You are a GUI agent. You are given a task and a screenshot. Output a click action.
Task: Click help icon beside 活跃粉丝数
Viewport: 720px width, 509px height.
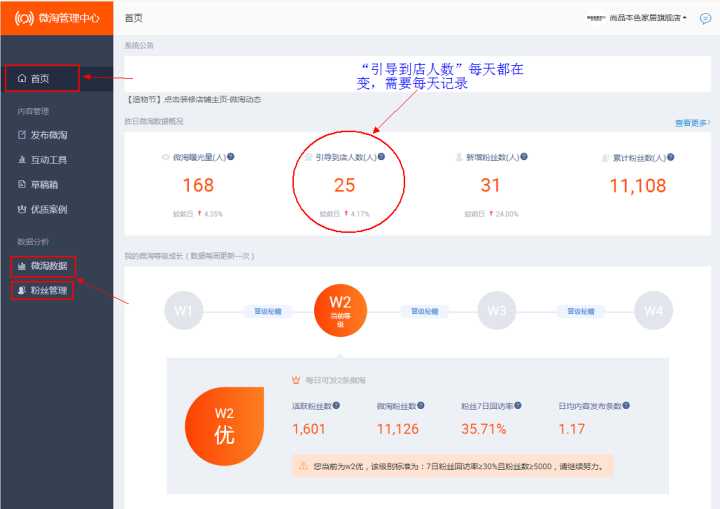pos(336,406)
